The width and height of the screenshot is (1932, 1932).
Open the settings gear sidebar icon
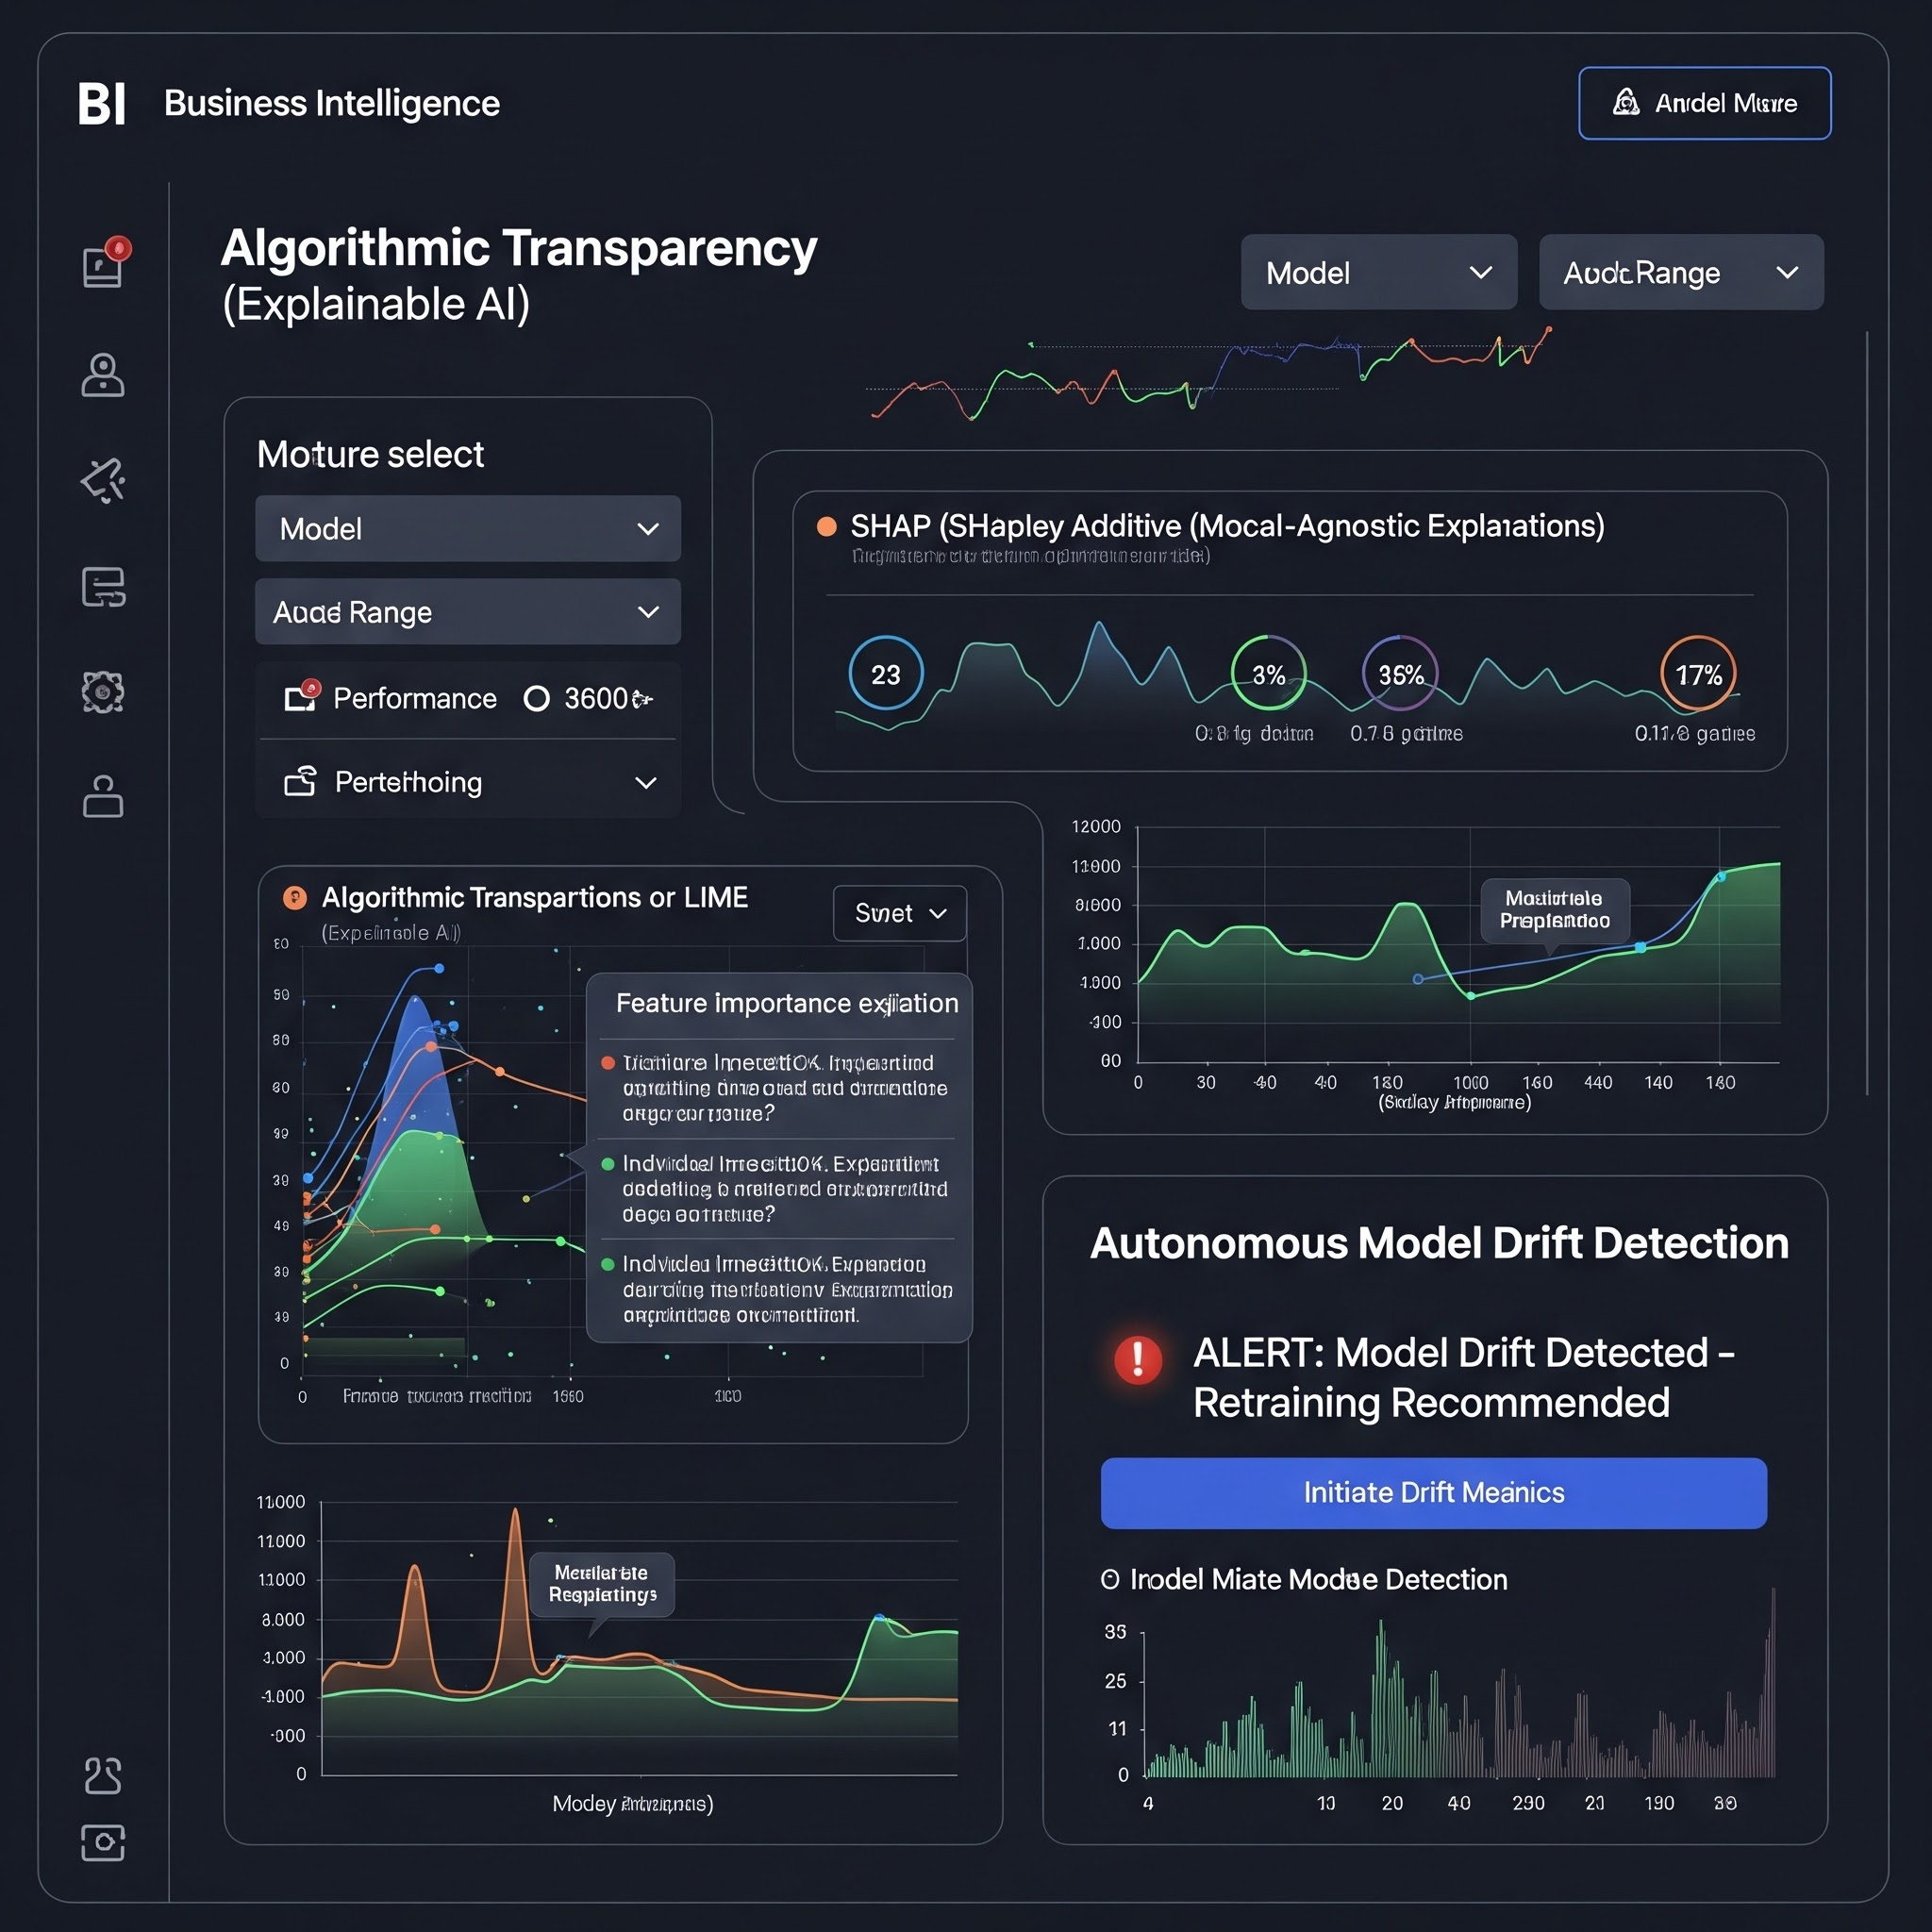click(103, 692)
